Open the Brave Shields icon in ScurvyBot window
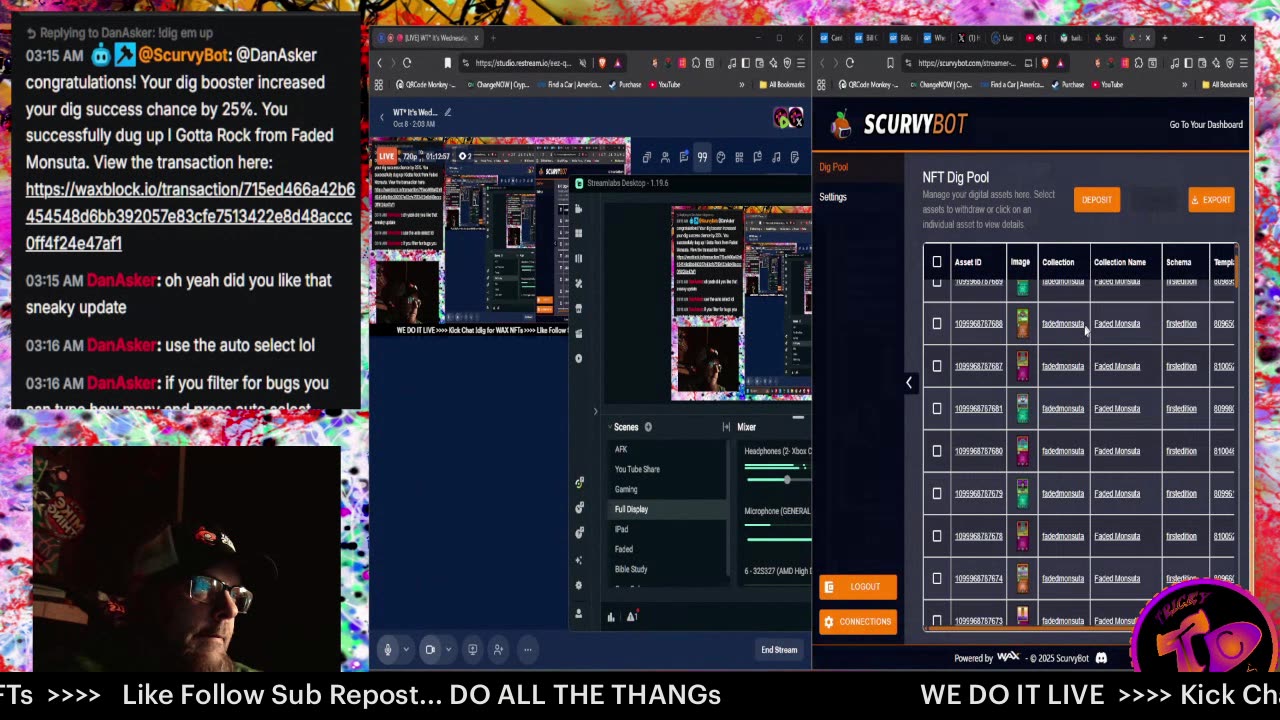The image size is (1280, 720). pyautogui.click(x=1045, y=63)
